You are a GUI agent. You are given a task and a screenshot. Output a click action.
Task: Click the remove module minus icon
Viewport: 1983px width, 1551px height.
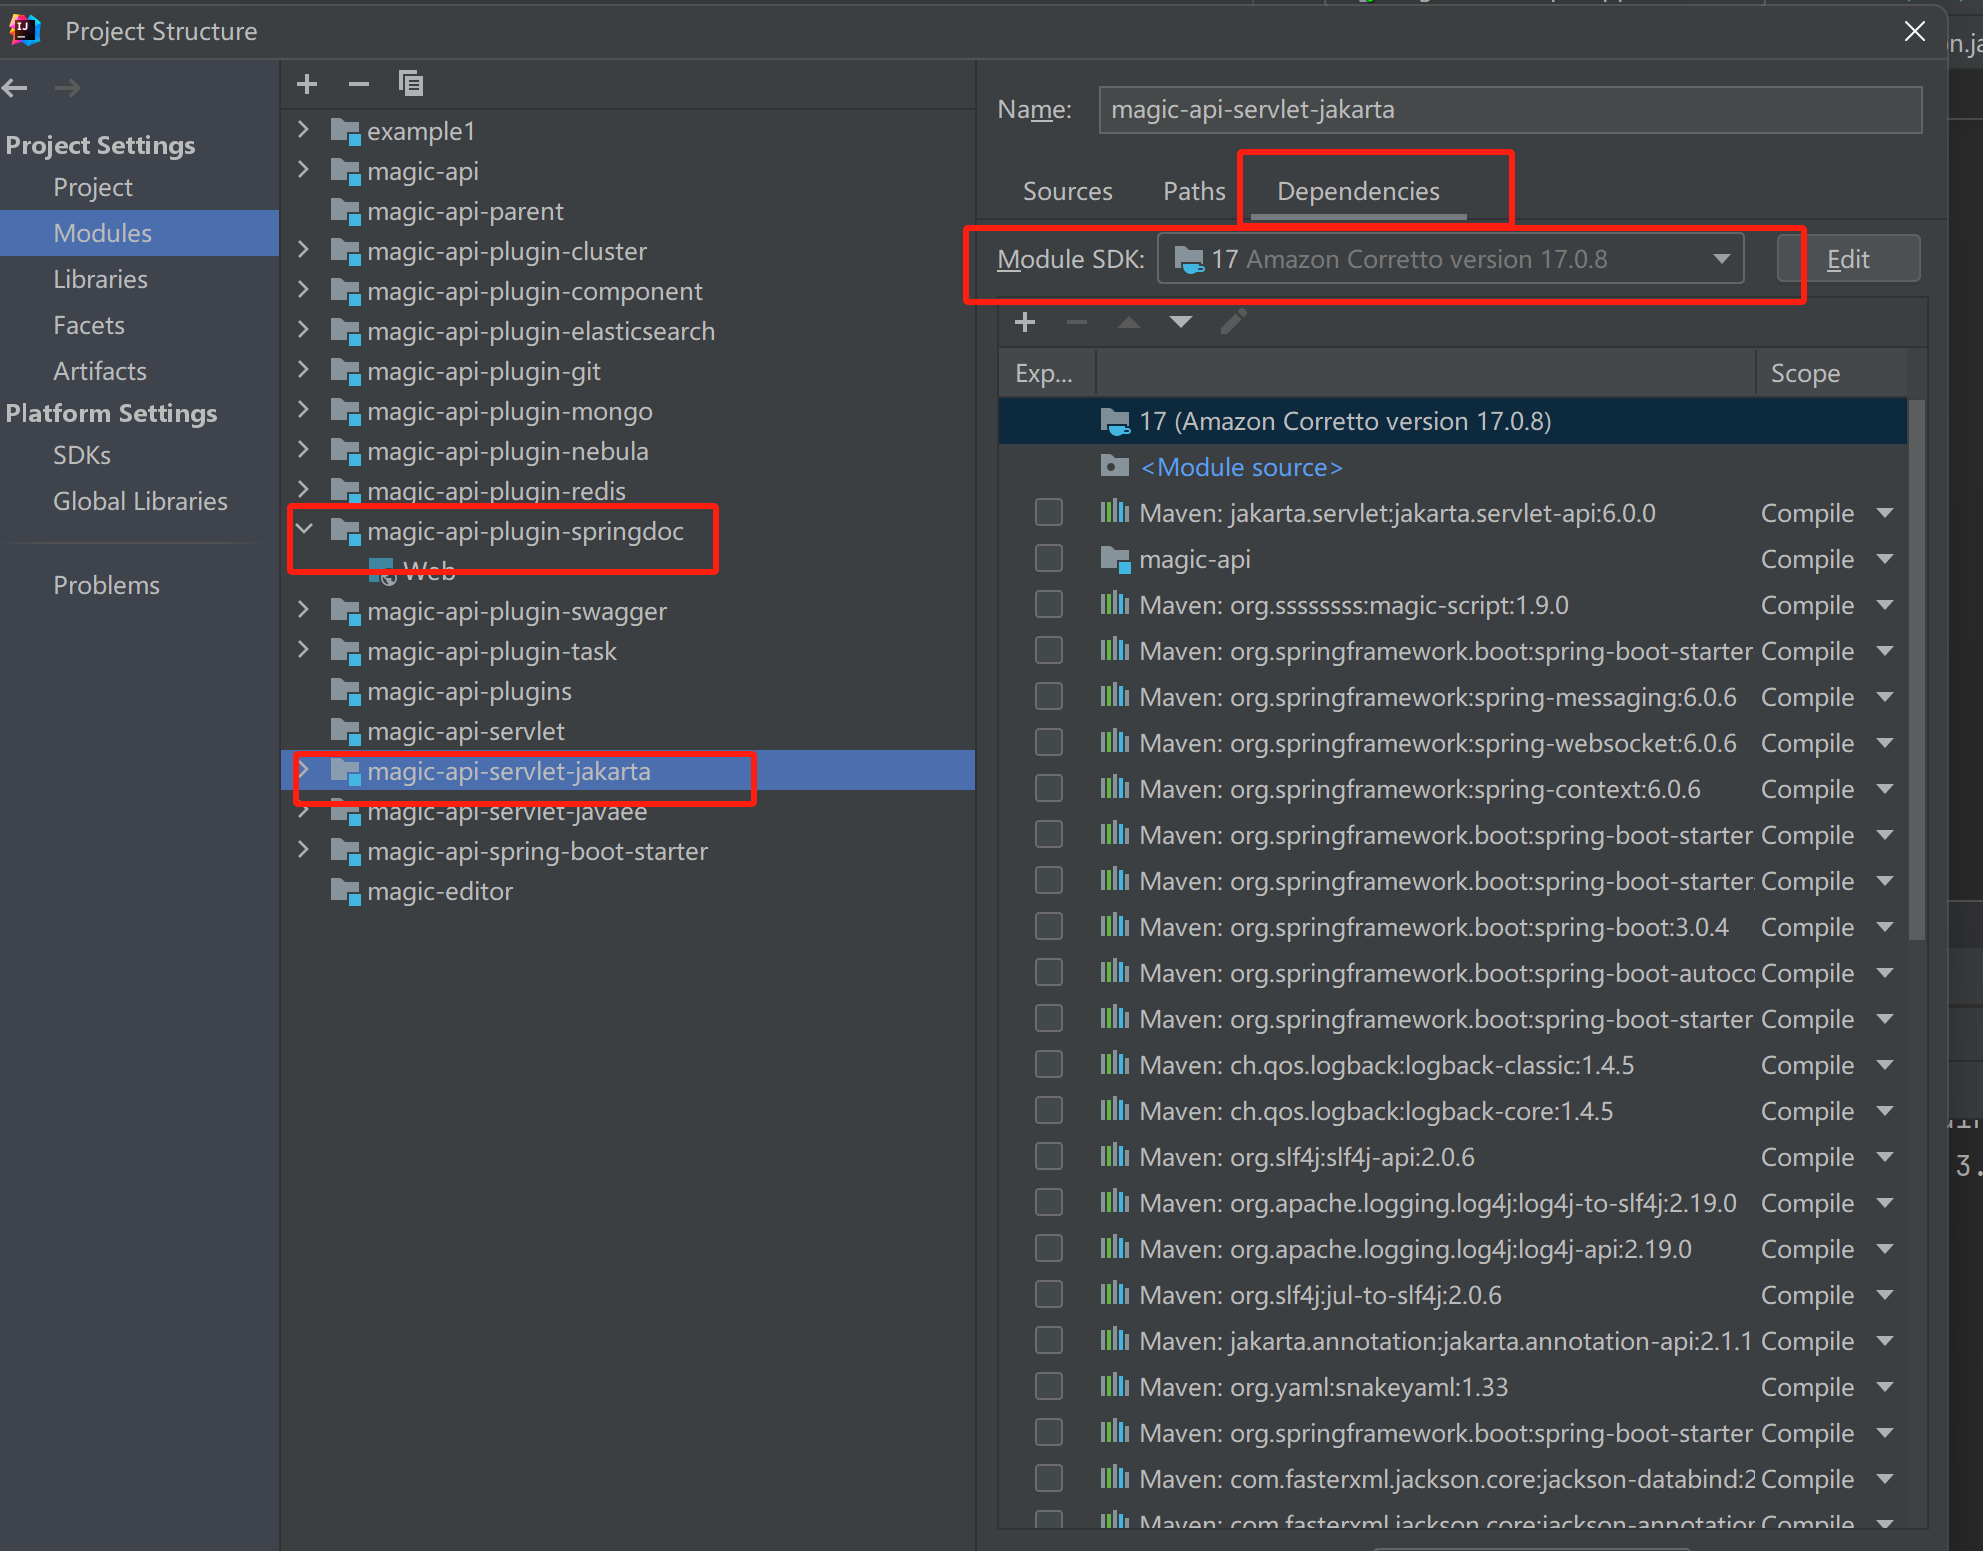point(359,84)
